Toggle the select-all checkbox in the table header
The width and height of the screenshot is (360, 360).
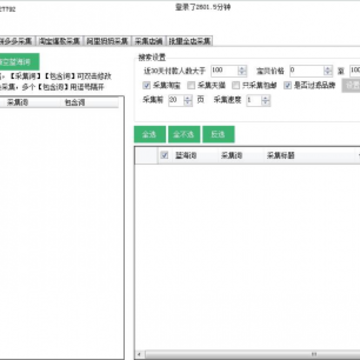pos(164,155)
